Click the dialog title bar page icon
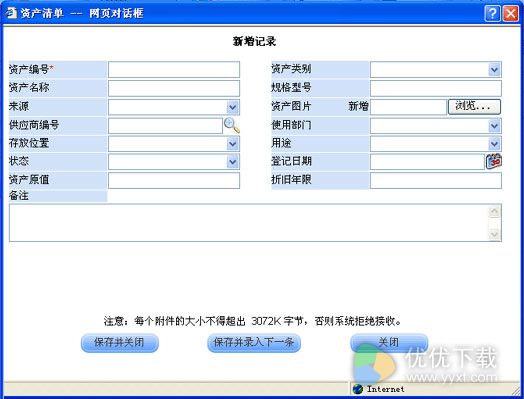 point(11,13)
